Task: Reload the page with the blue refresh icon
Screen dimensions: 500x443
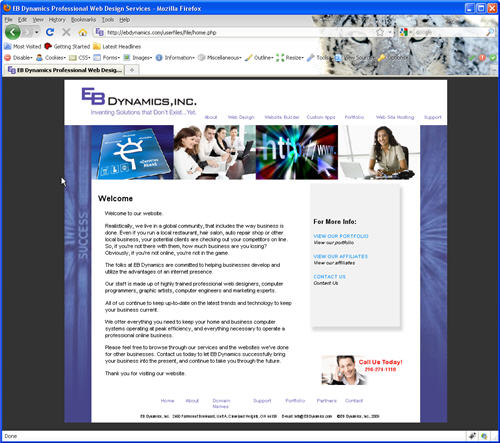Action: pos(50,32)
